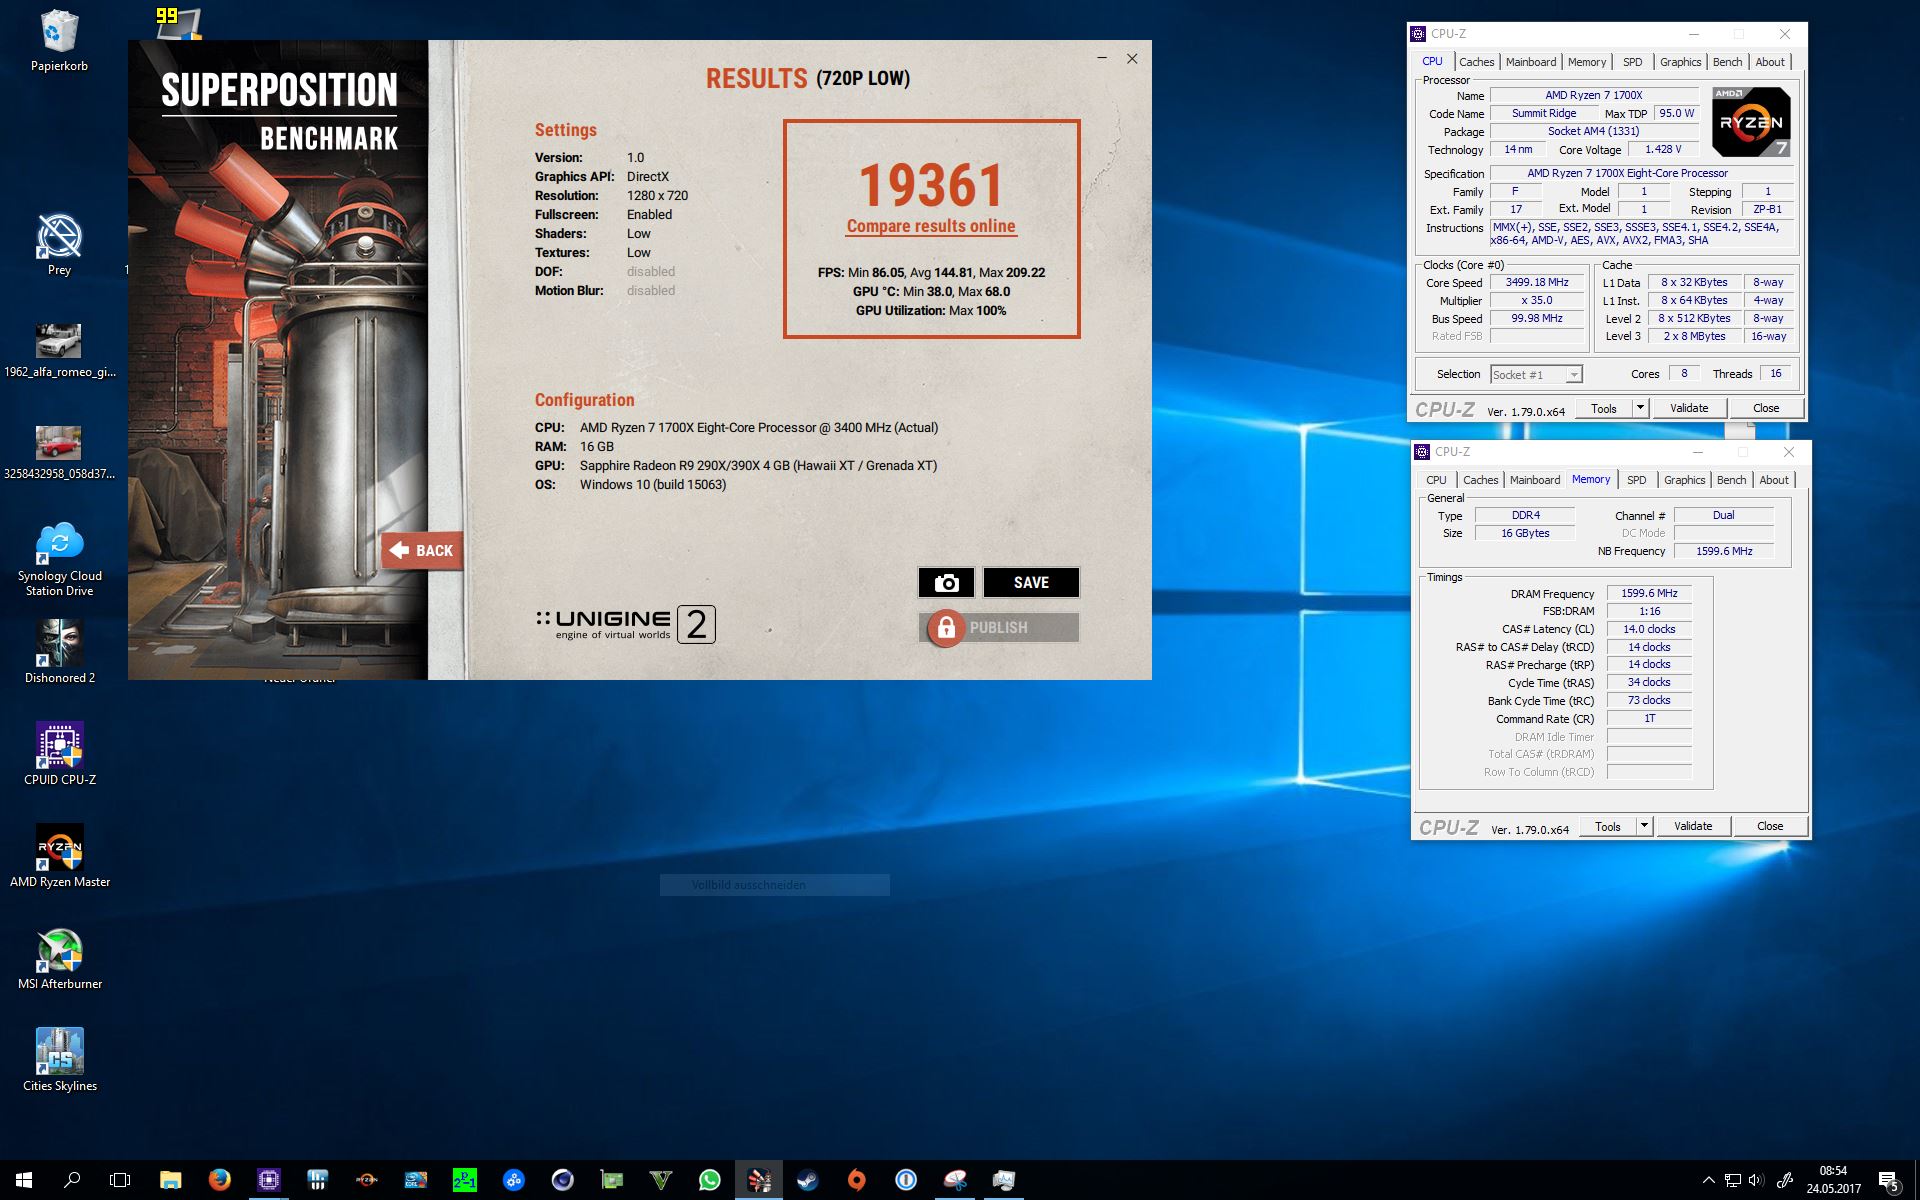1920x1200 pixels.
Task: Open Tools dropdown arrow in lower CPU-Z
Action: pyautogui.click(x=1644, y=826)
